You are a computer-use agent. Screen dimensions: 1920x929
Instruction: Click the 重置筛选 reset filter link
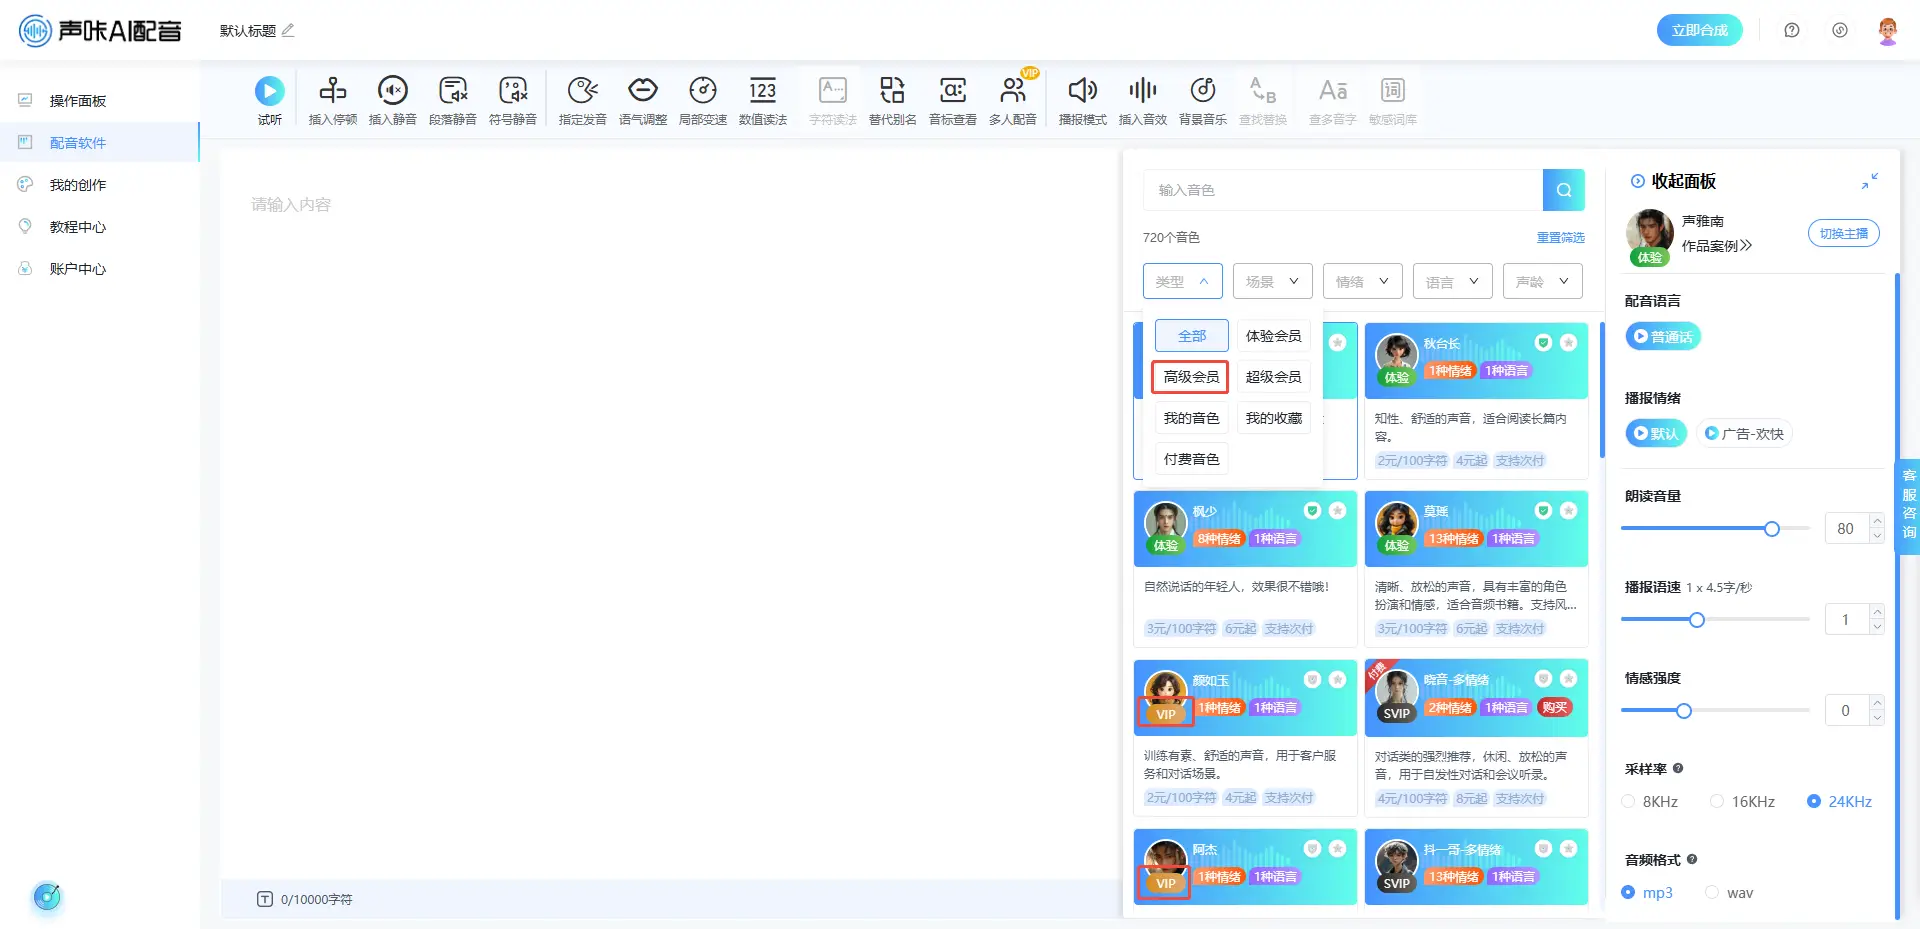tap(1560, 238)
